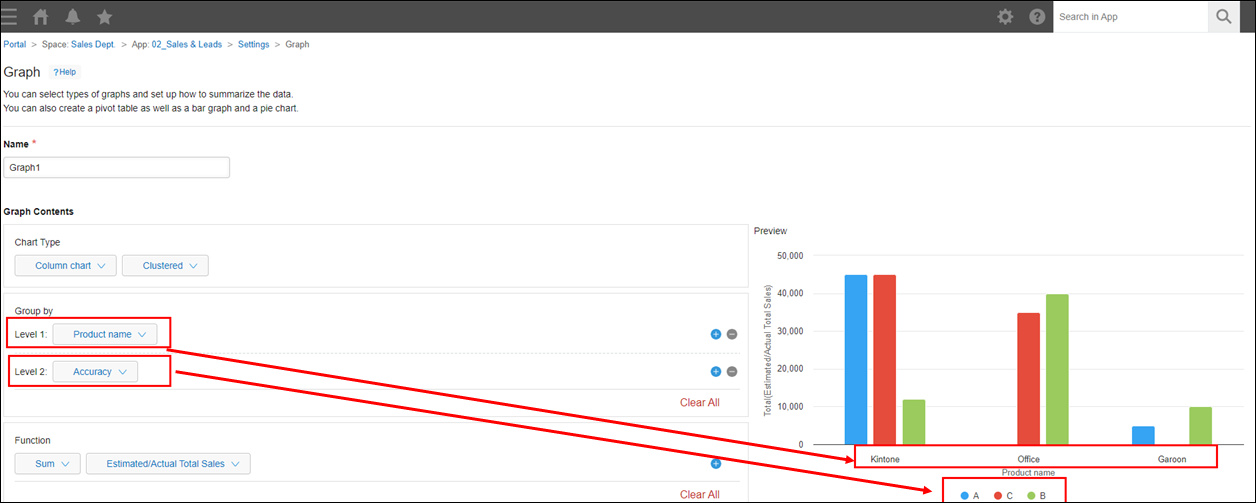Go to the Home portal icon

click(41, 16)
